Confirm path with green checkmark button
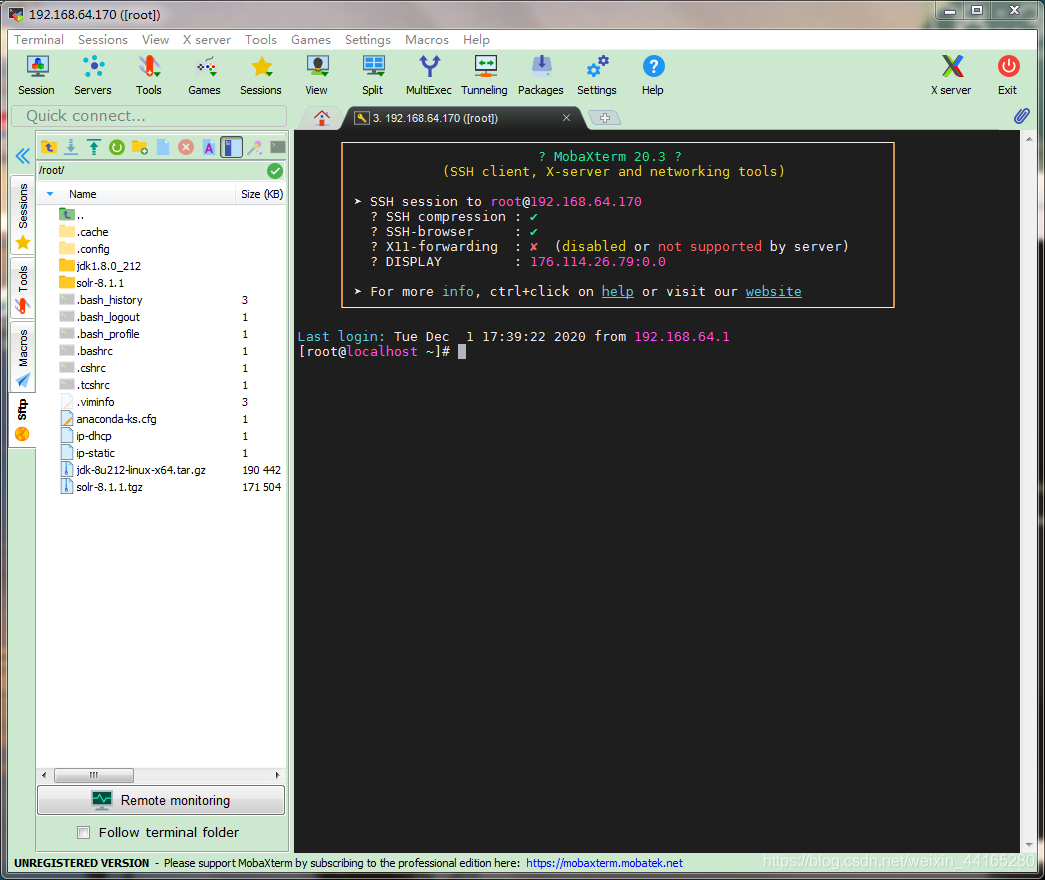The height and width of the screenshot is (880, 1045). point(275,171)
